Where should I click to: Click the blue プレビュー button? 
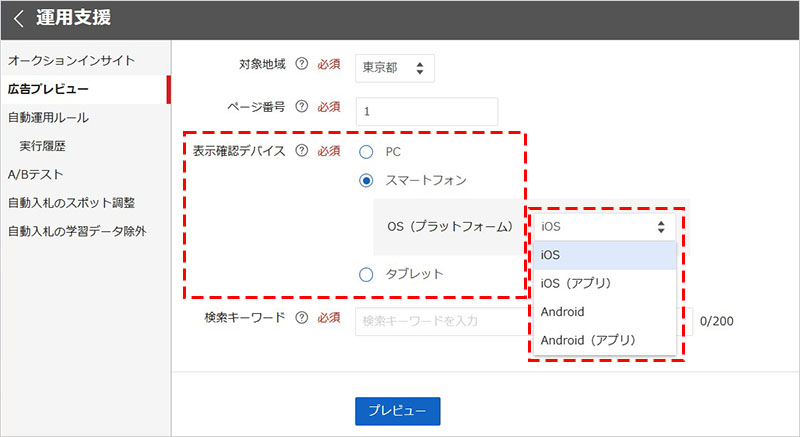pos(397,411)
